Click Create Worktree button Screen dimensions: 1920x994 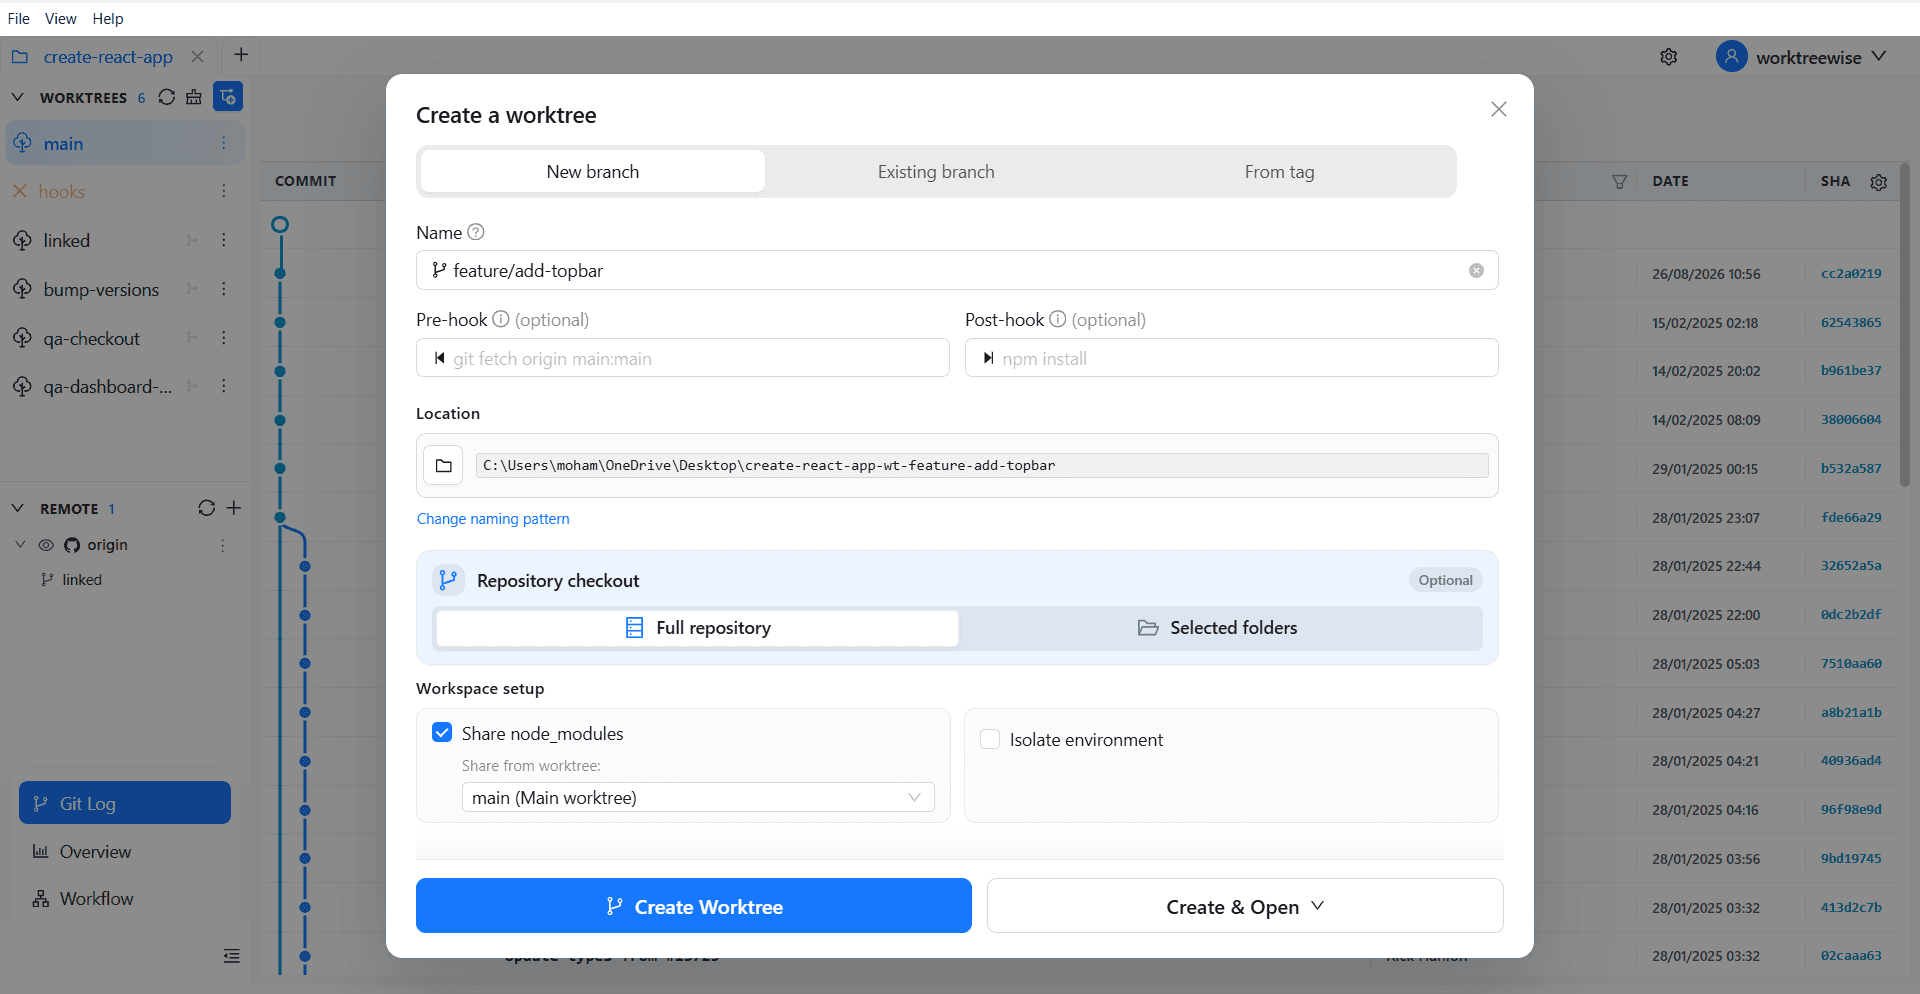(694, 906)
